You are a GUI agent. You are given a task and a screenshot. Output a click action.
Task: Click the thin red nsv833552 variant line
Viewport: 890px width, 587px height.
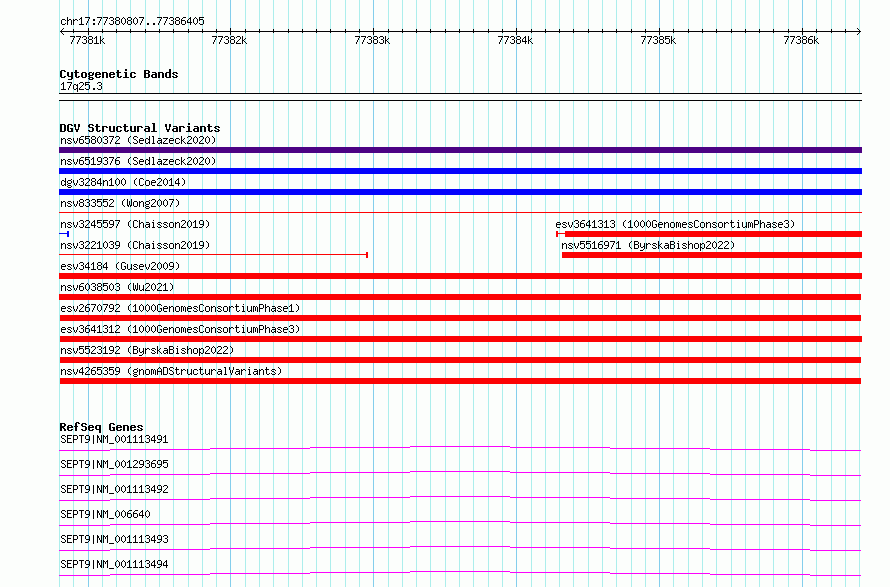[x=460, y=213]
